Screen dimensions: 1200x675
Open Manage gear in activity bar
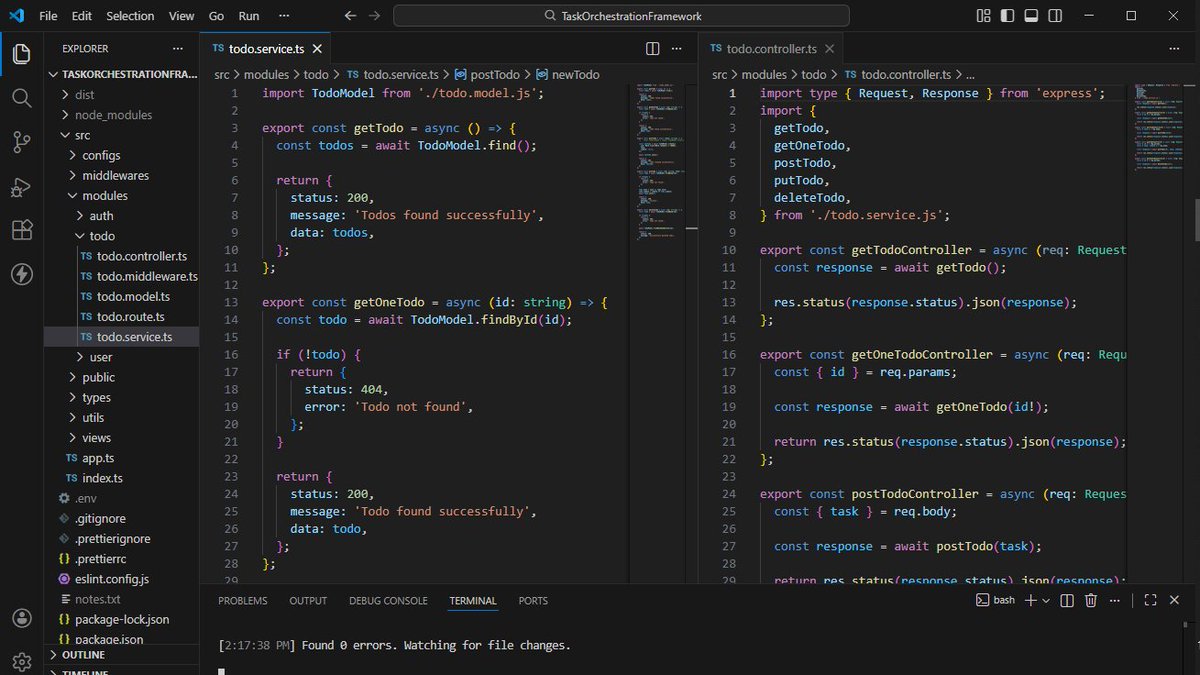pyautogui.click(x=21, y=661)
